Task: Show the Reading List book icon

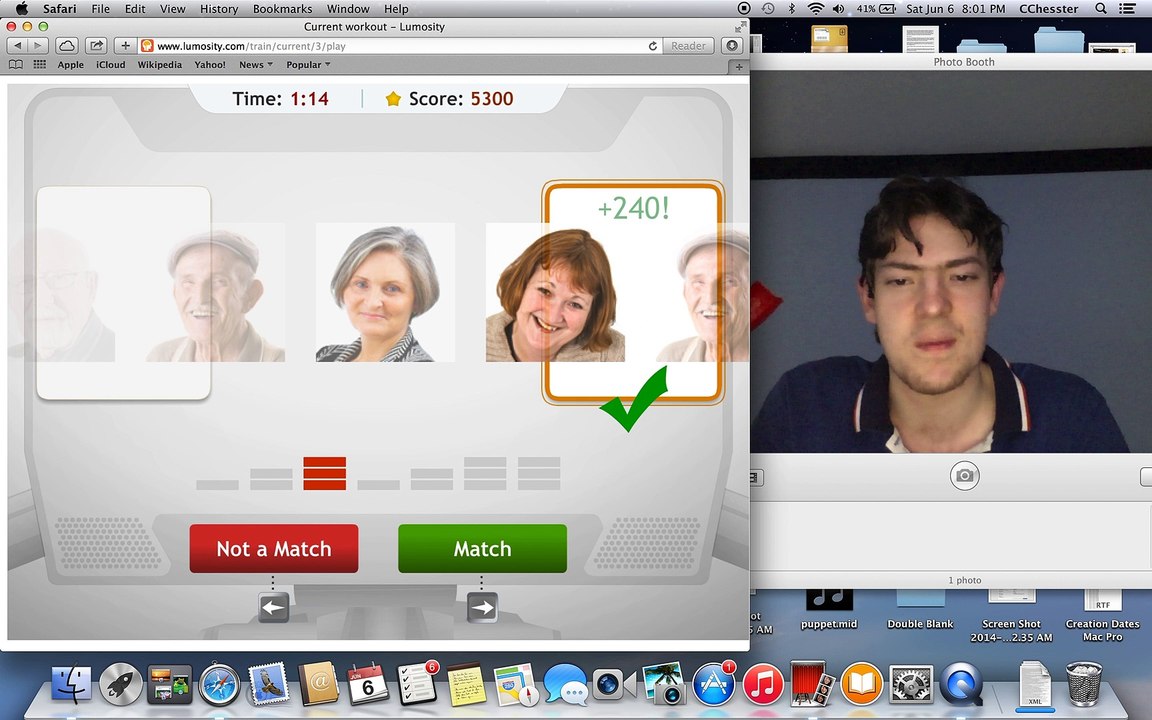Action: pos(15,65)
